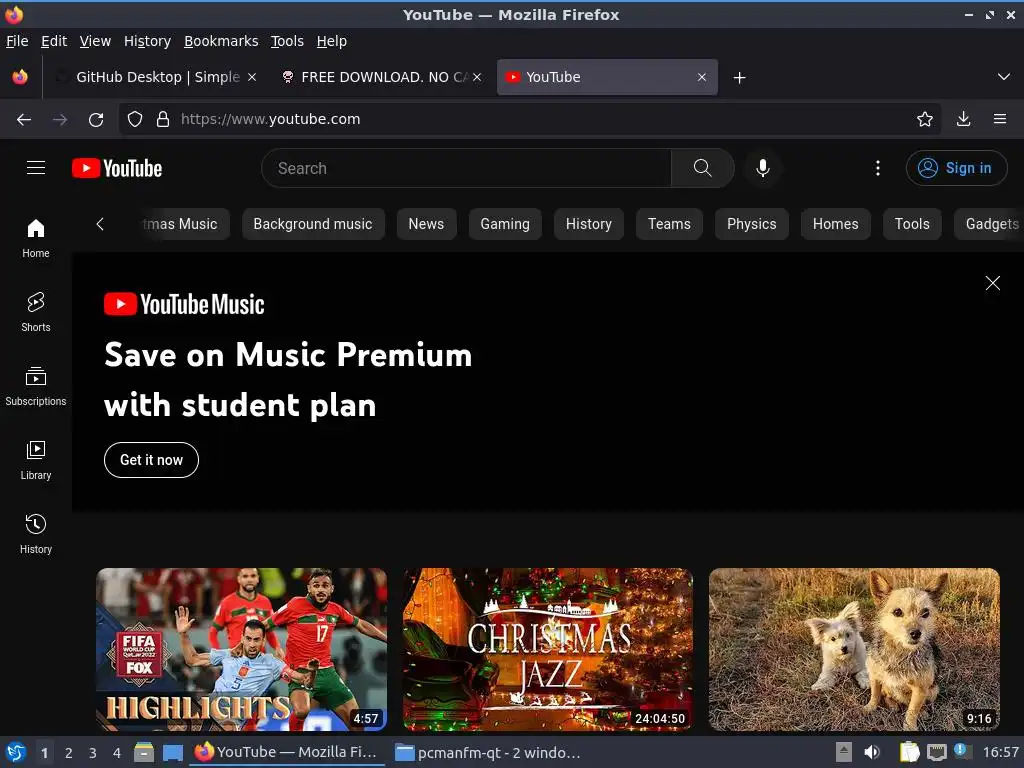This screenshot has width=1024, height=768.
Task: Open Subscriptions in the sidebar
Action: (35, 387)
